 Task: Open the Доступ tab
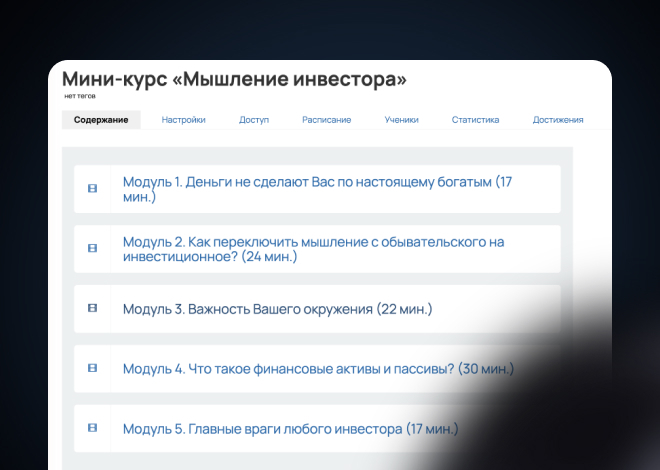(x=254, y=120)
